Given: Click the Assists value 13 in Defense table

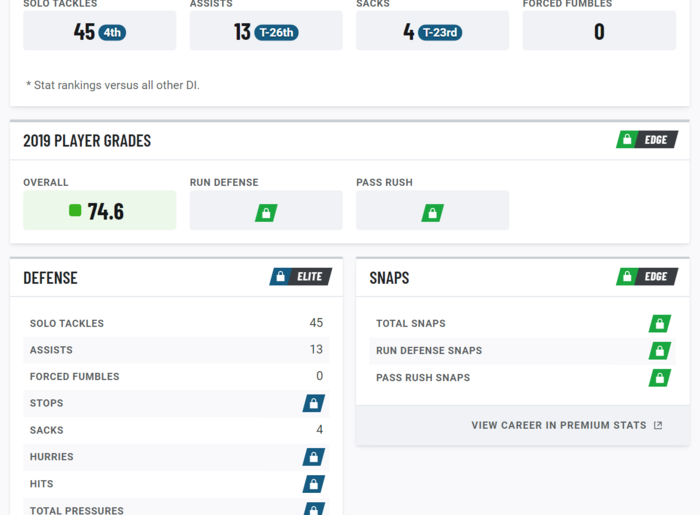Looking at the screenshot, I should point(316,349).
